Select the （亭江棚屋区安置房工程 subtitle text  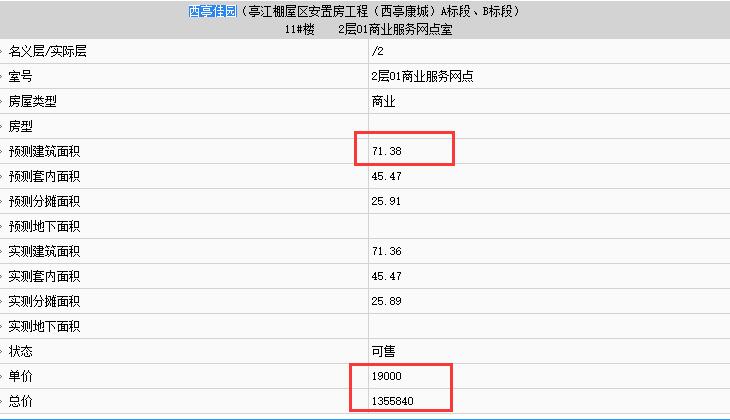304,11
